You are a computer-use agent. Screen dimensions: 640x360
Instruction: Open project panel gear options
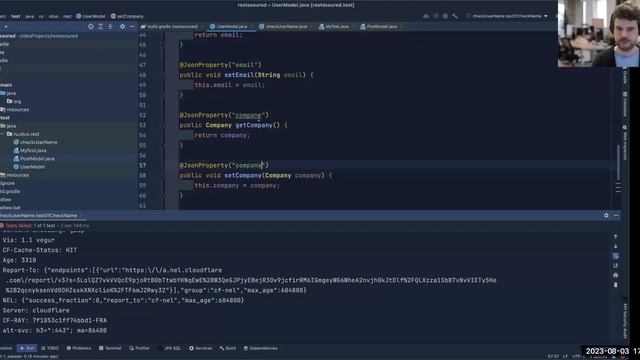point(122,27)
